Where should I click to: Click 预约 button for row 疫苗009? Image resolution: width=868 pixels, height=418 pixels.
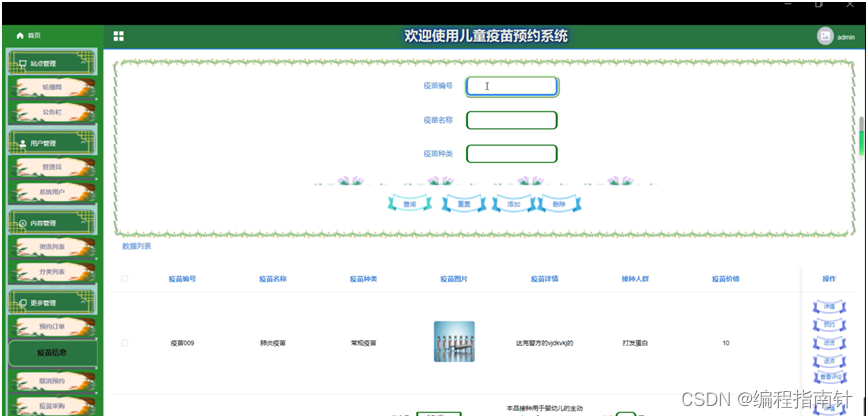tap(829, 324)
